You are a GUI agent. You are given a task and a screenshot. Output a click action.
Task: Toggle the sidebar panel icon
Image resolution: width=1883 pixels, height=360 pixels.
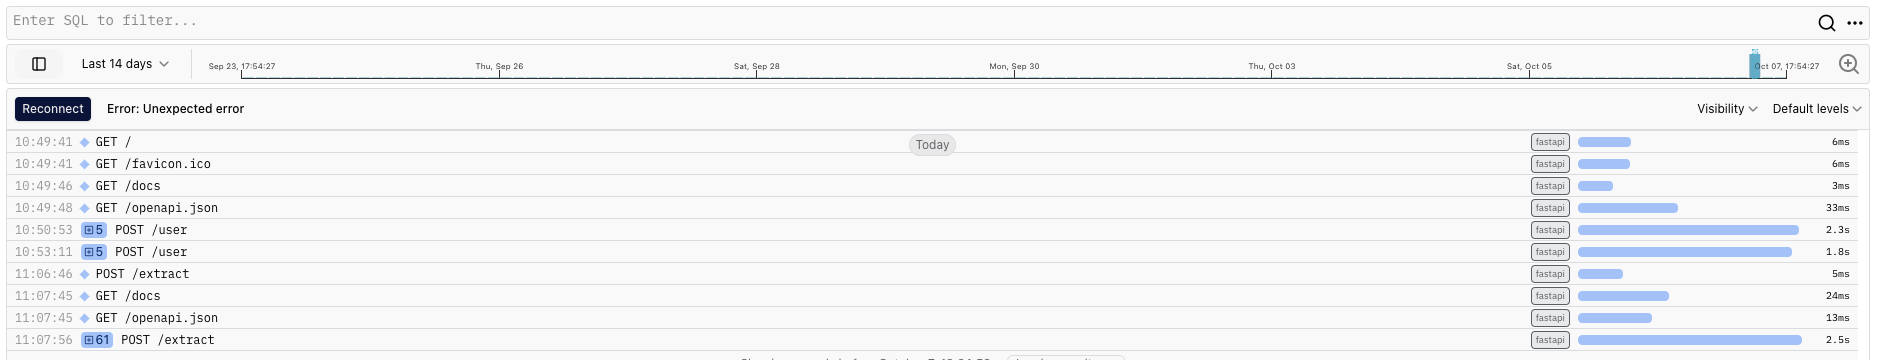pyautogui.click(x=39, y=64)
